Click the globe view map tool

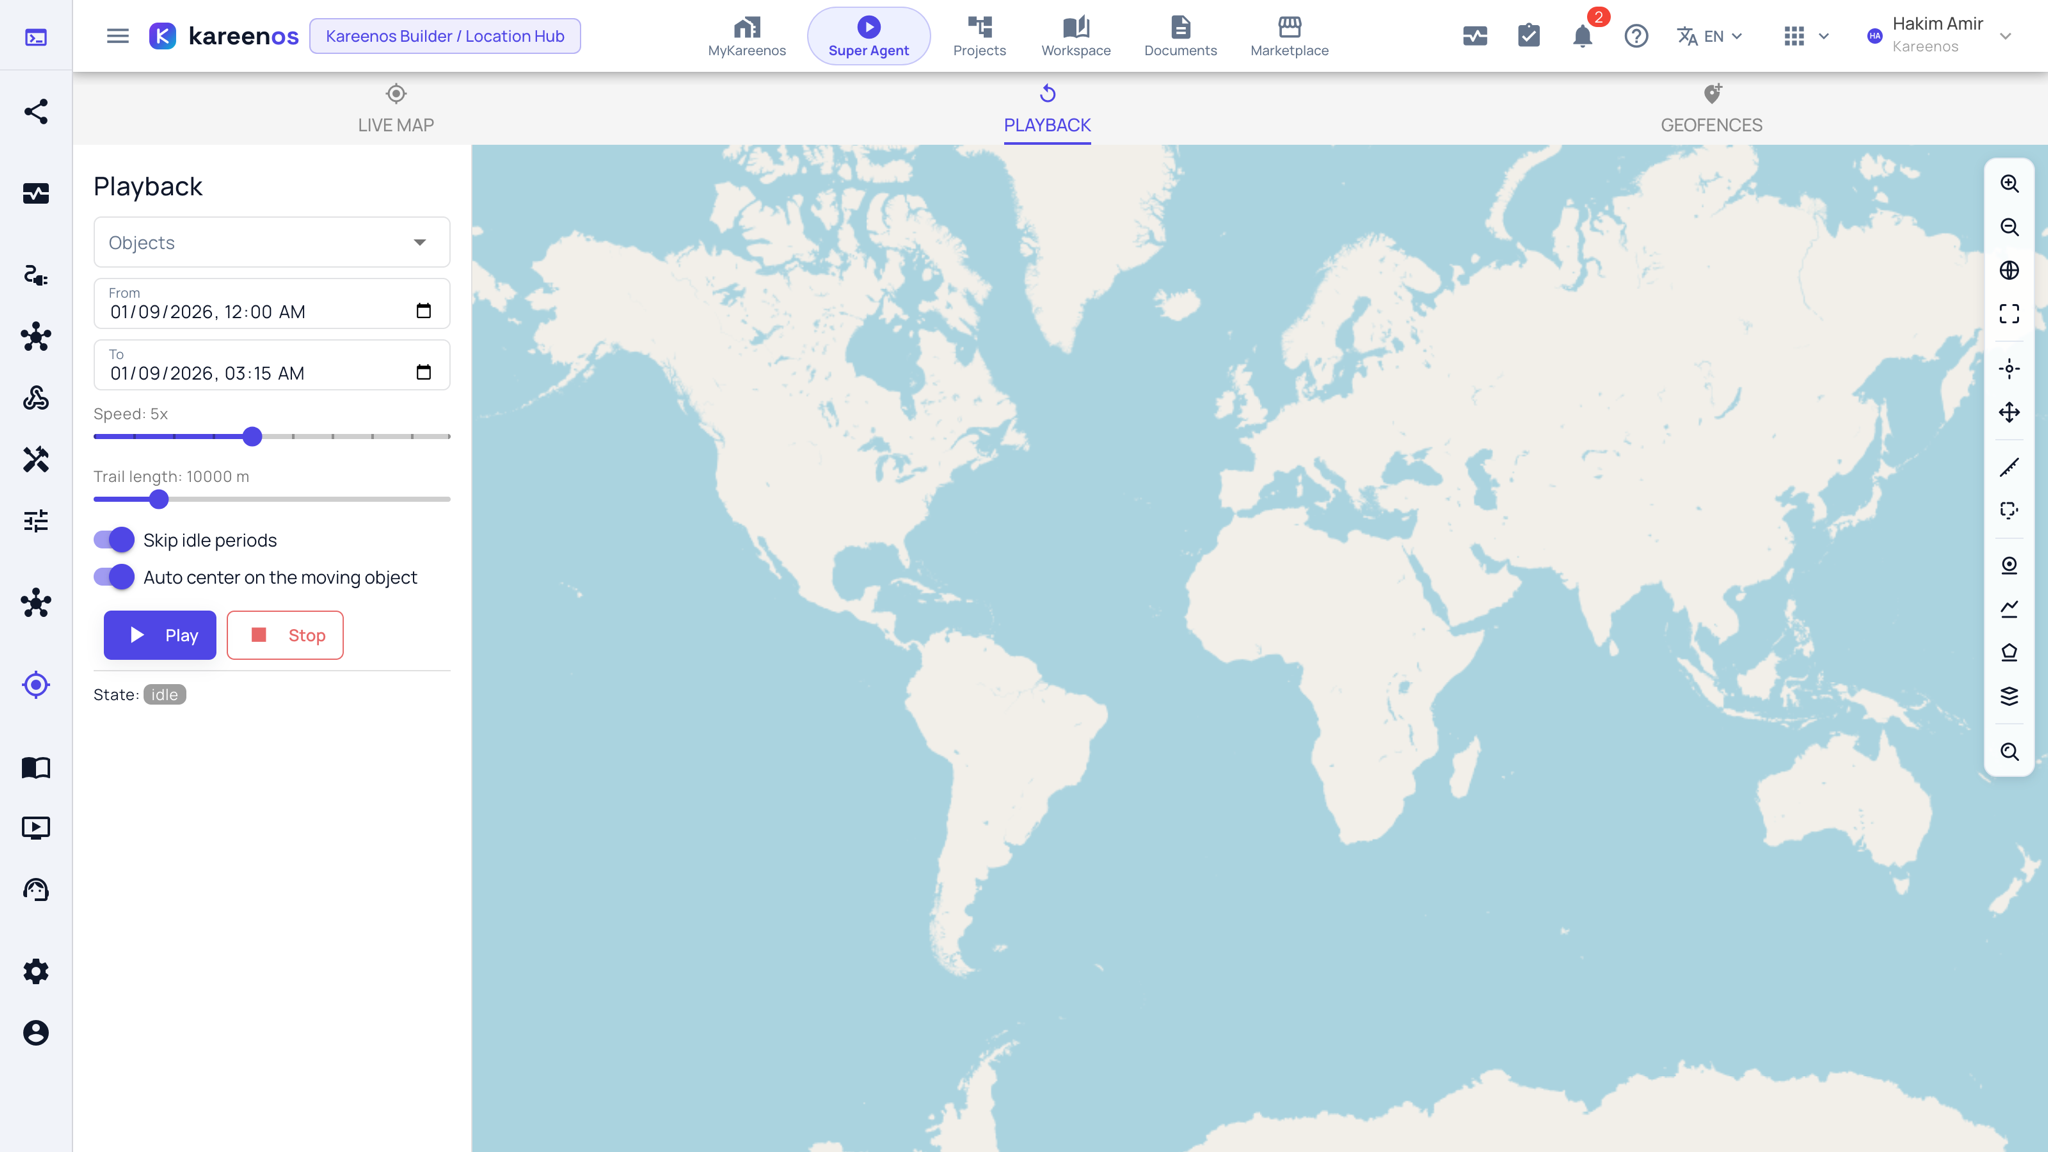pos(2009,270)
